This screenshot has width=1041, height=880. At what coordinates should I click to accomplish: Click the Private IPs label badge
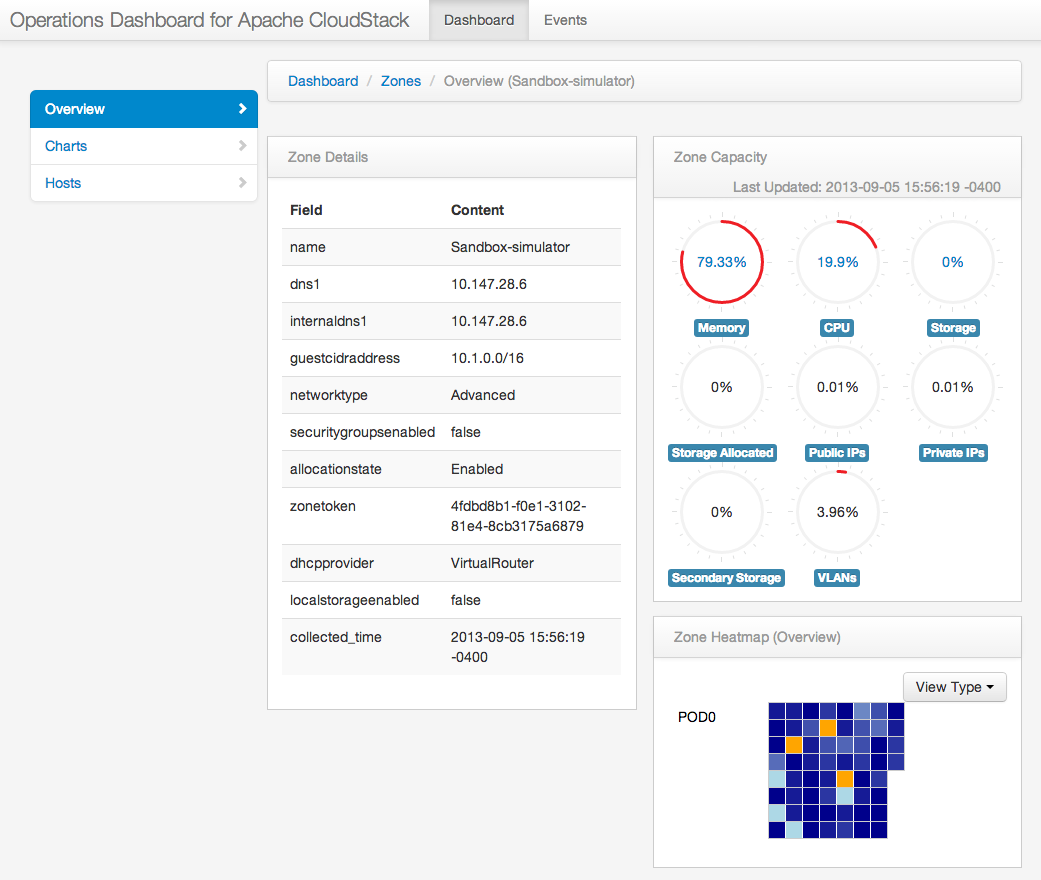(953, 453)
